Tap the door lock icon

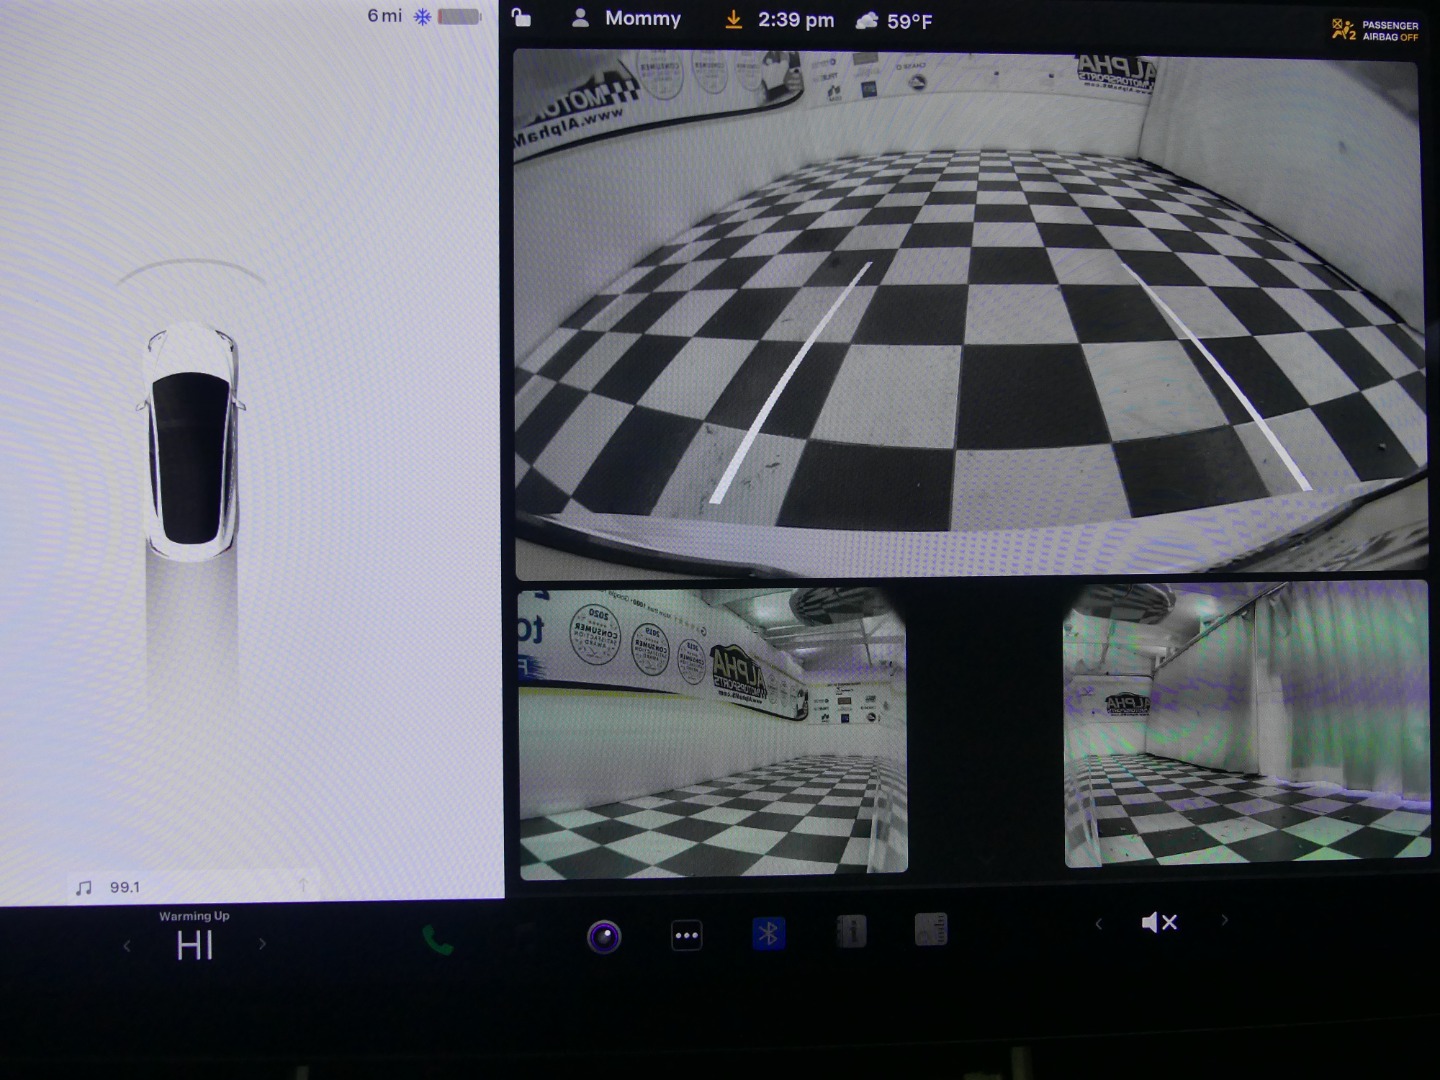tap(521, 18)
